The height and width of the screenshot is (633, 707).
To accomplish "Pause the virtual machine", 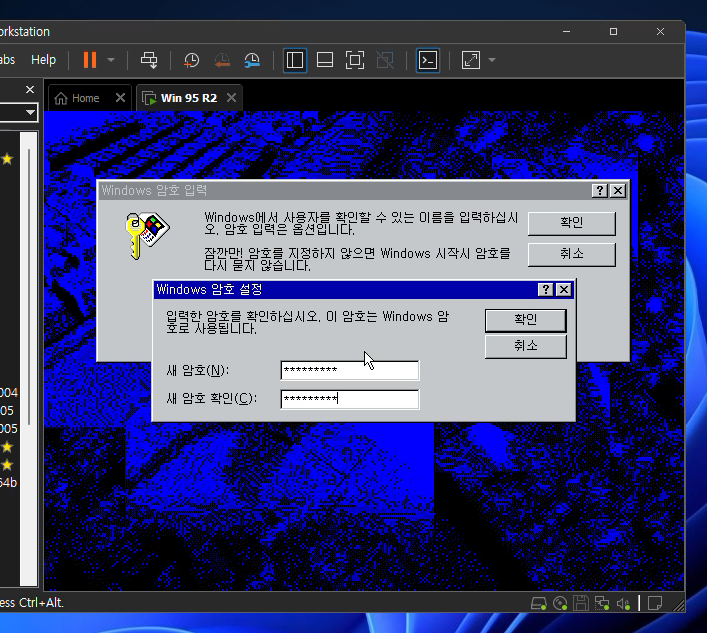I will [x=90, y=60].
